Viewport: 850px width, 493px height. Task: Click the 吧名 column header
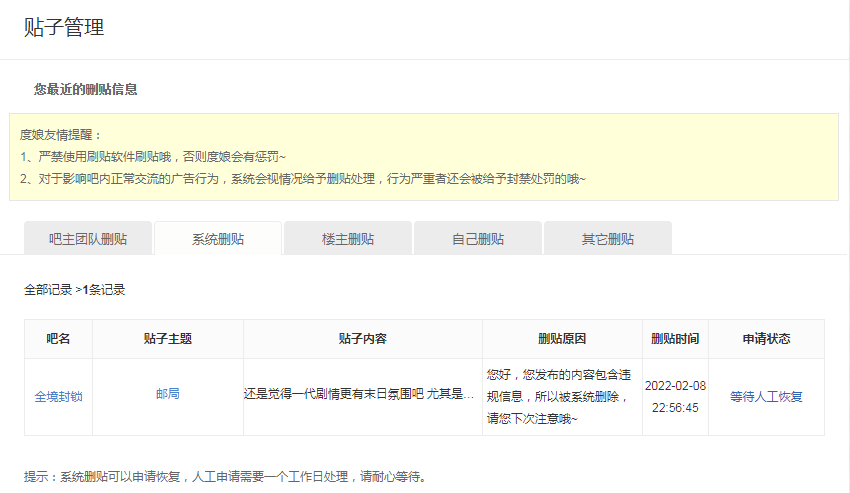click(58, 339)
